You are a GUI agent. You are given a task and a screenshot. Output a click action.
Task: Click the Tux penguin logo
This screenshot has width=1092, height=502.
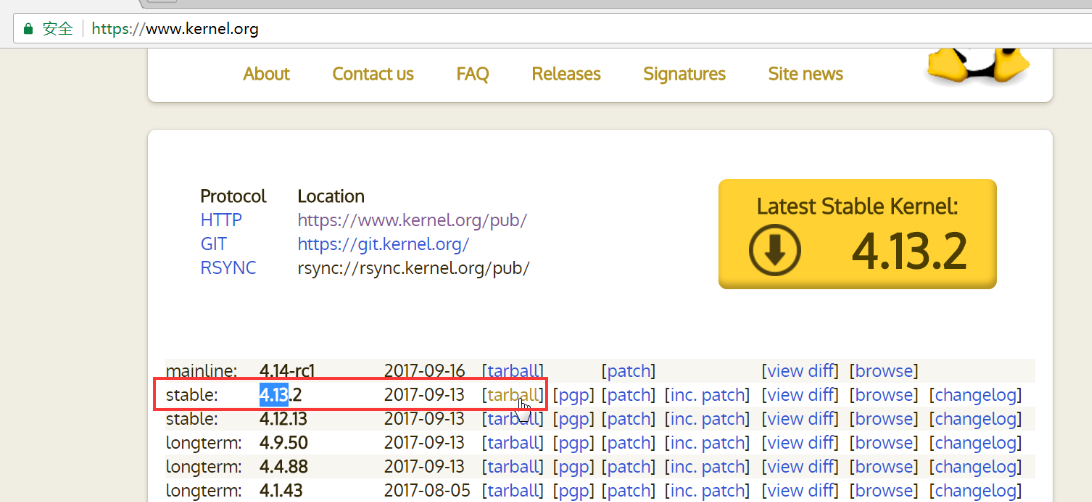[x=978, y=65]
